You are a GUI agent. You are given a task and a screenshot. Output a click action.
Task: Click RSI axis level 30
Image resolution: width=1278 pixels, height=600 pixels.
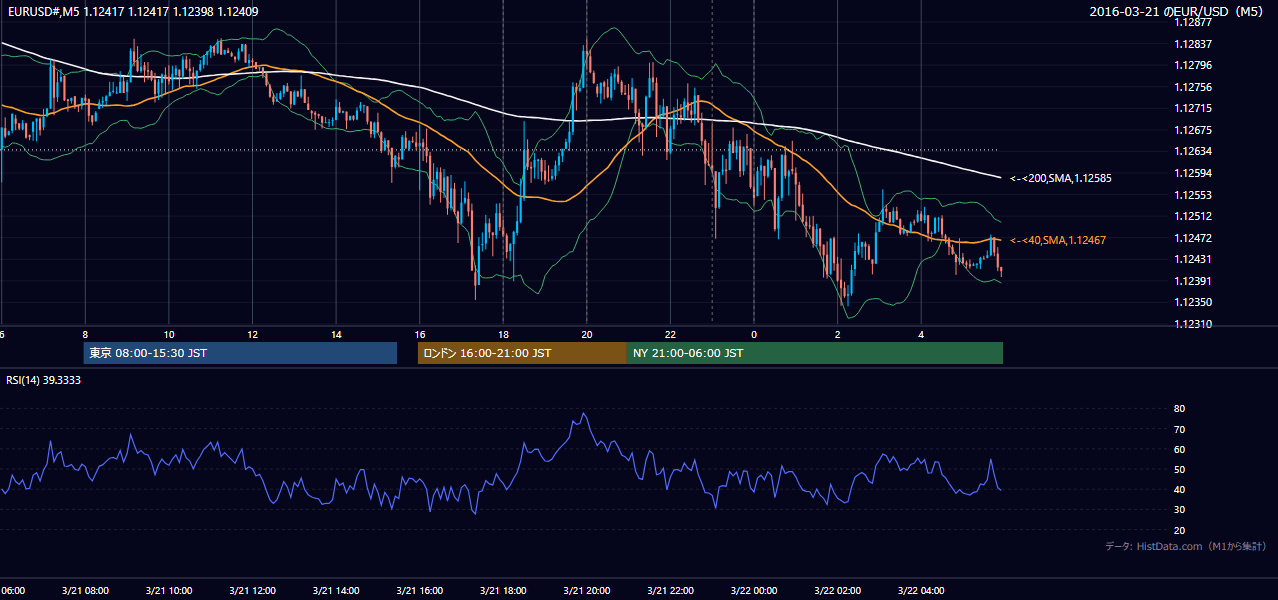pyautogui.click(x=1180, y=510)
